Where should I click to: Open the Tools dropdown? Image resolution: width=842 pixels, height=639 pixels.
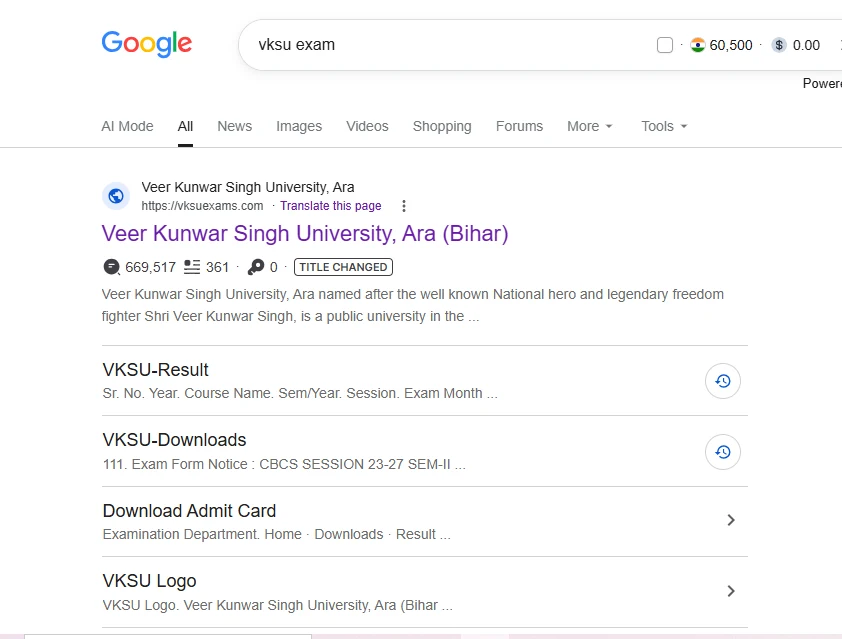point(664,126)
